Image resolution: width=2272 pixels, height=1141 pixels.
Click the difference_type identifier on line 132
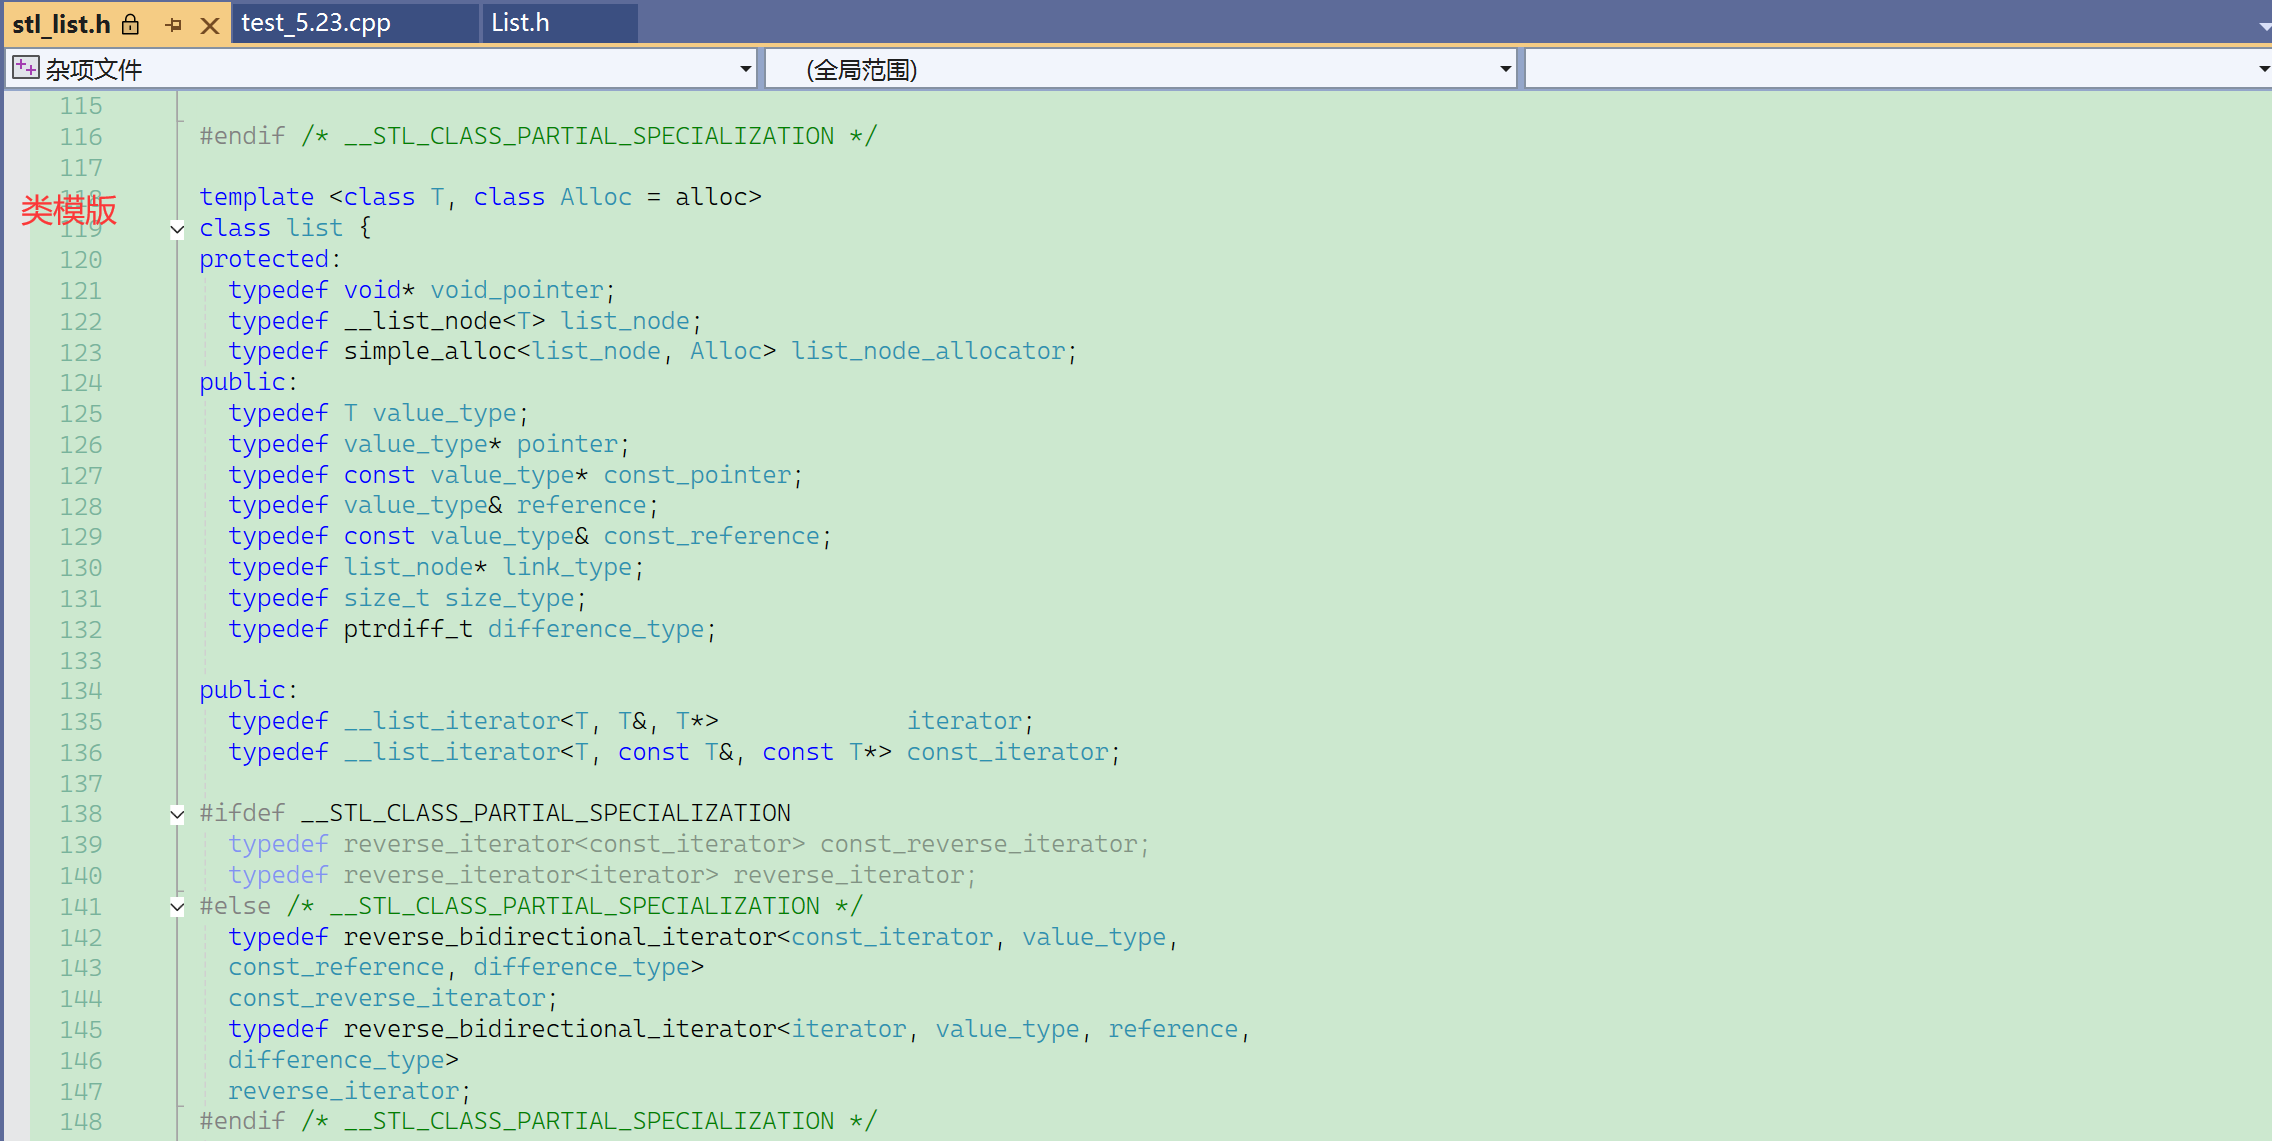[x=596, y=630]
